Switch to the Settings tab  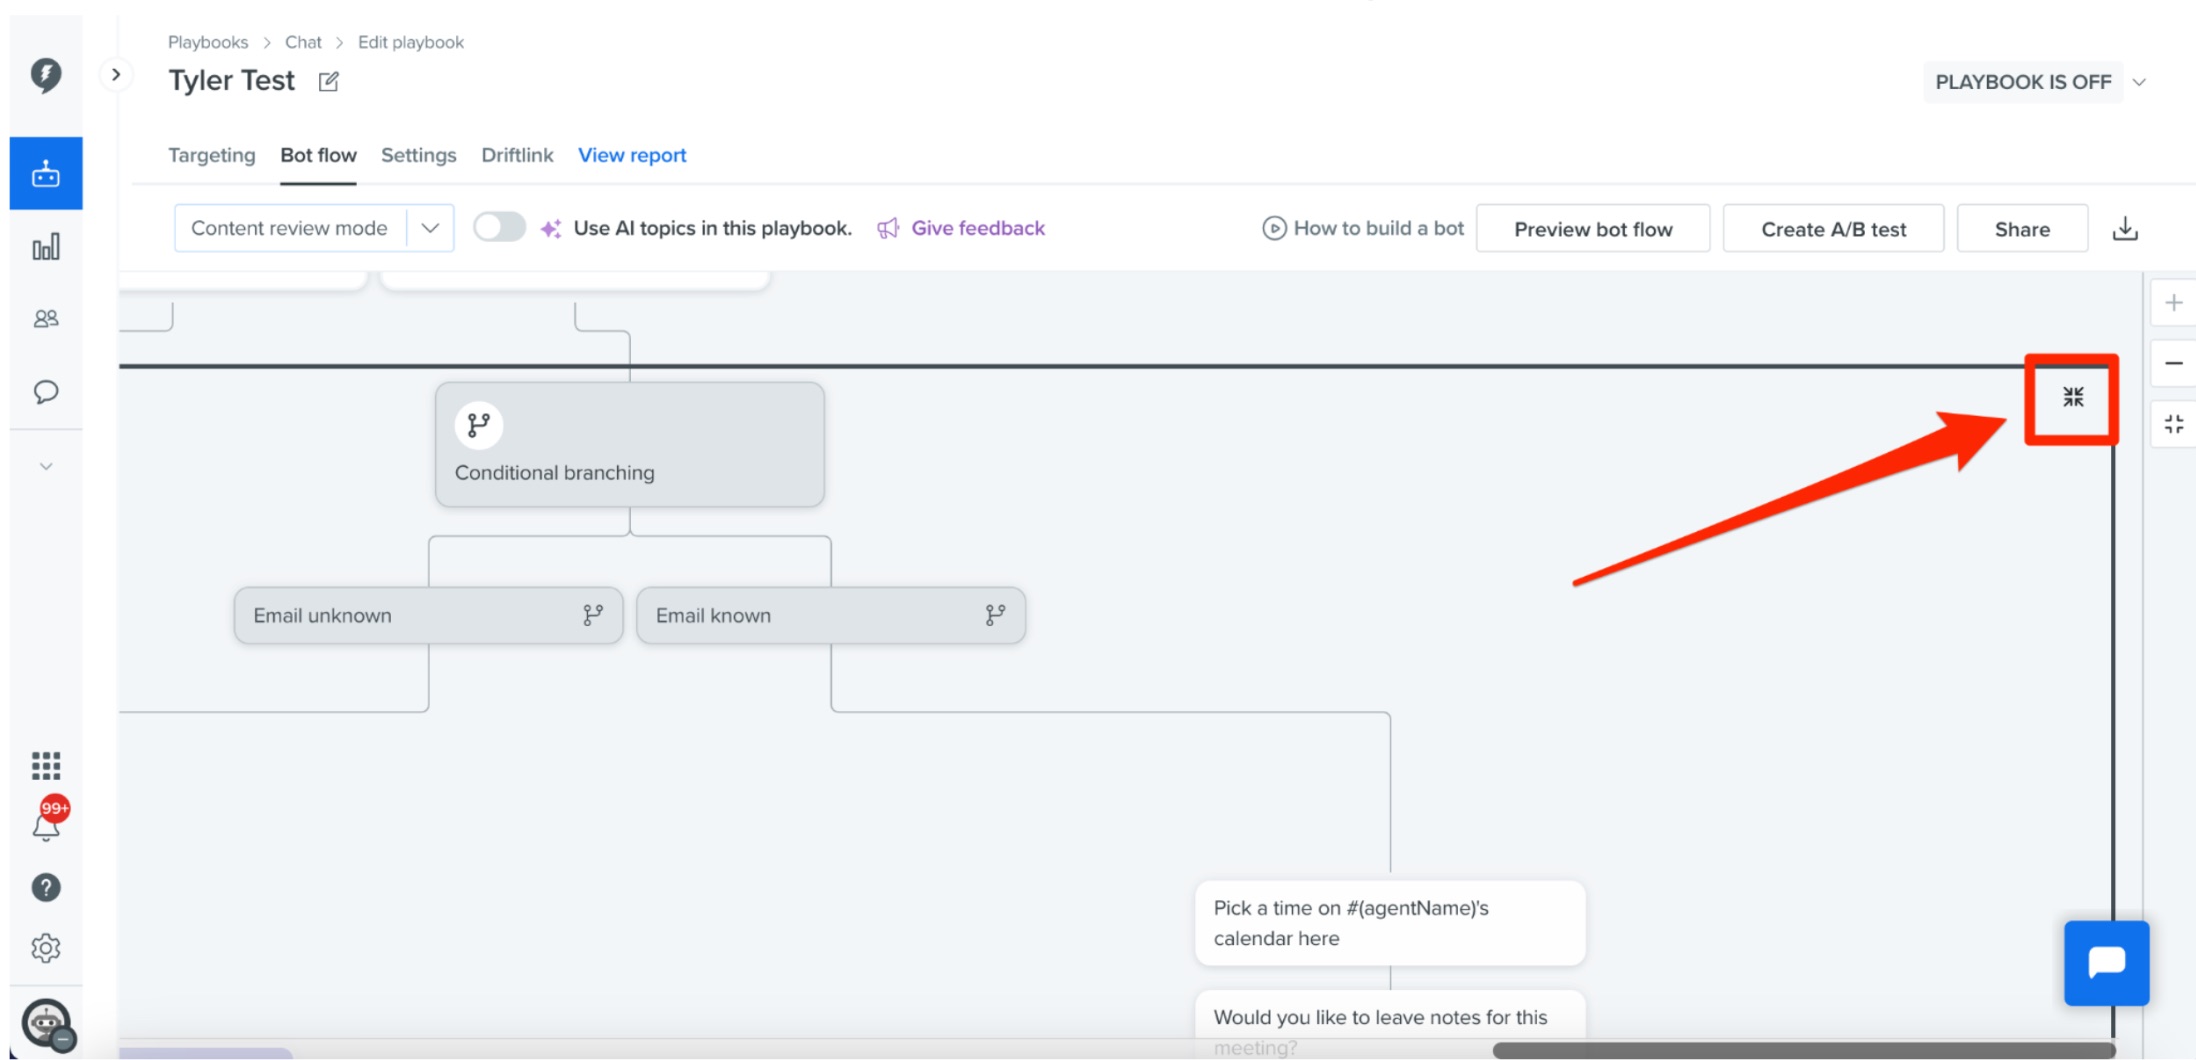(418, 155)
